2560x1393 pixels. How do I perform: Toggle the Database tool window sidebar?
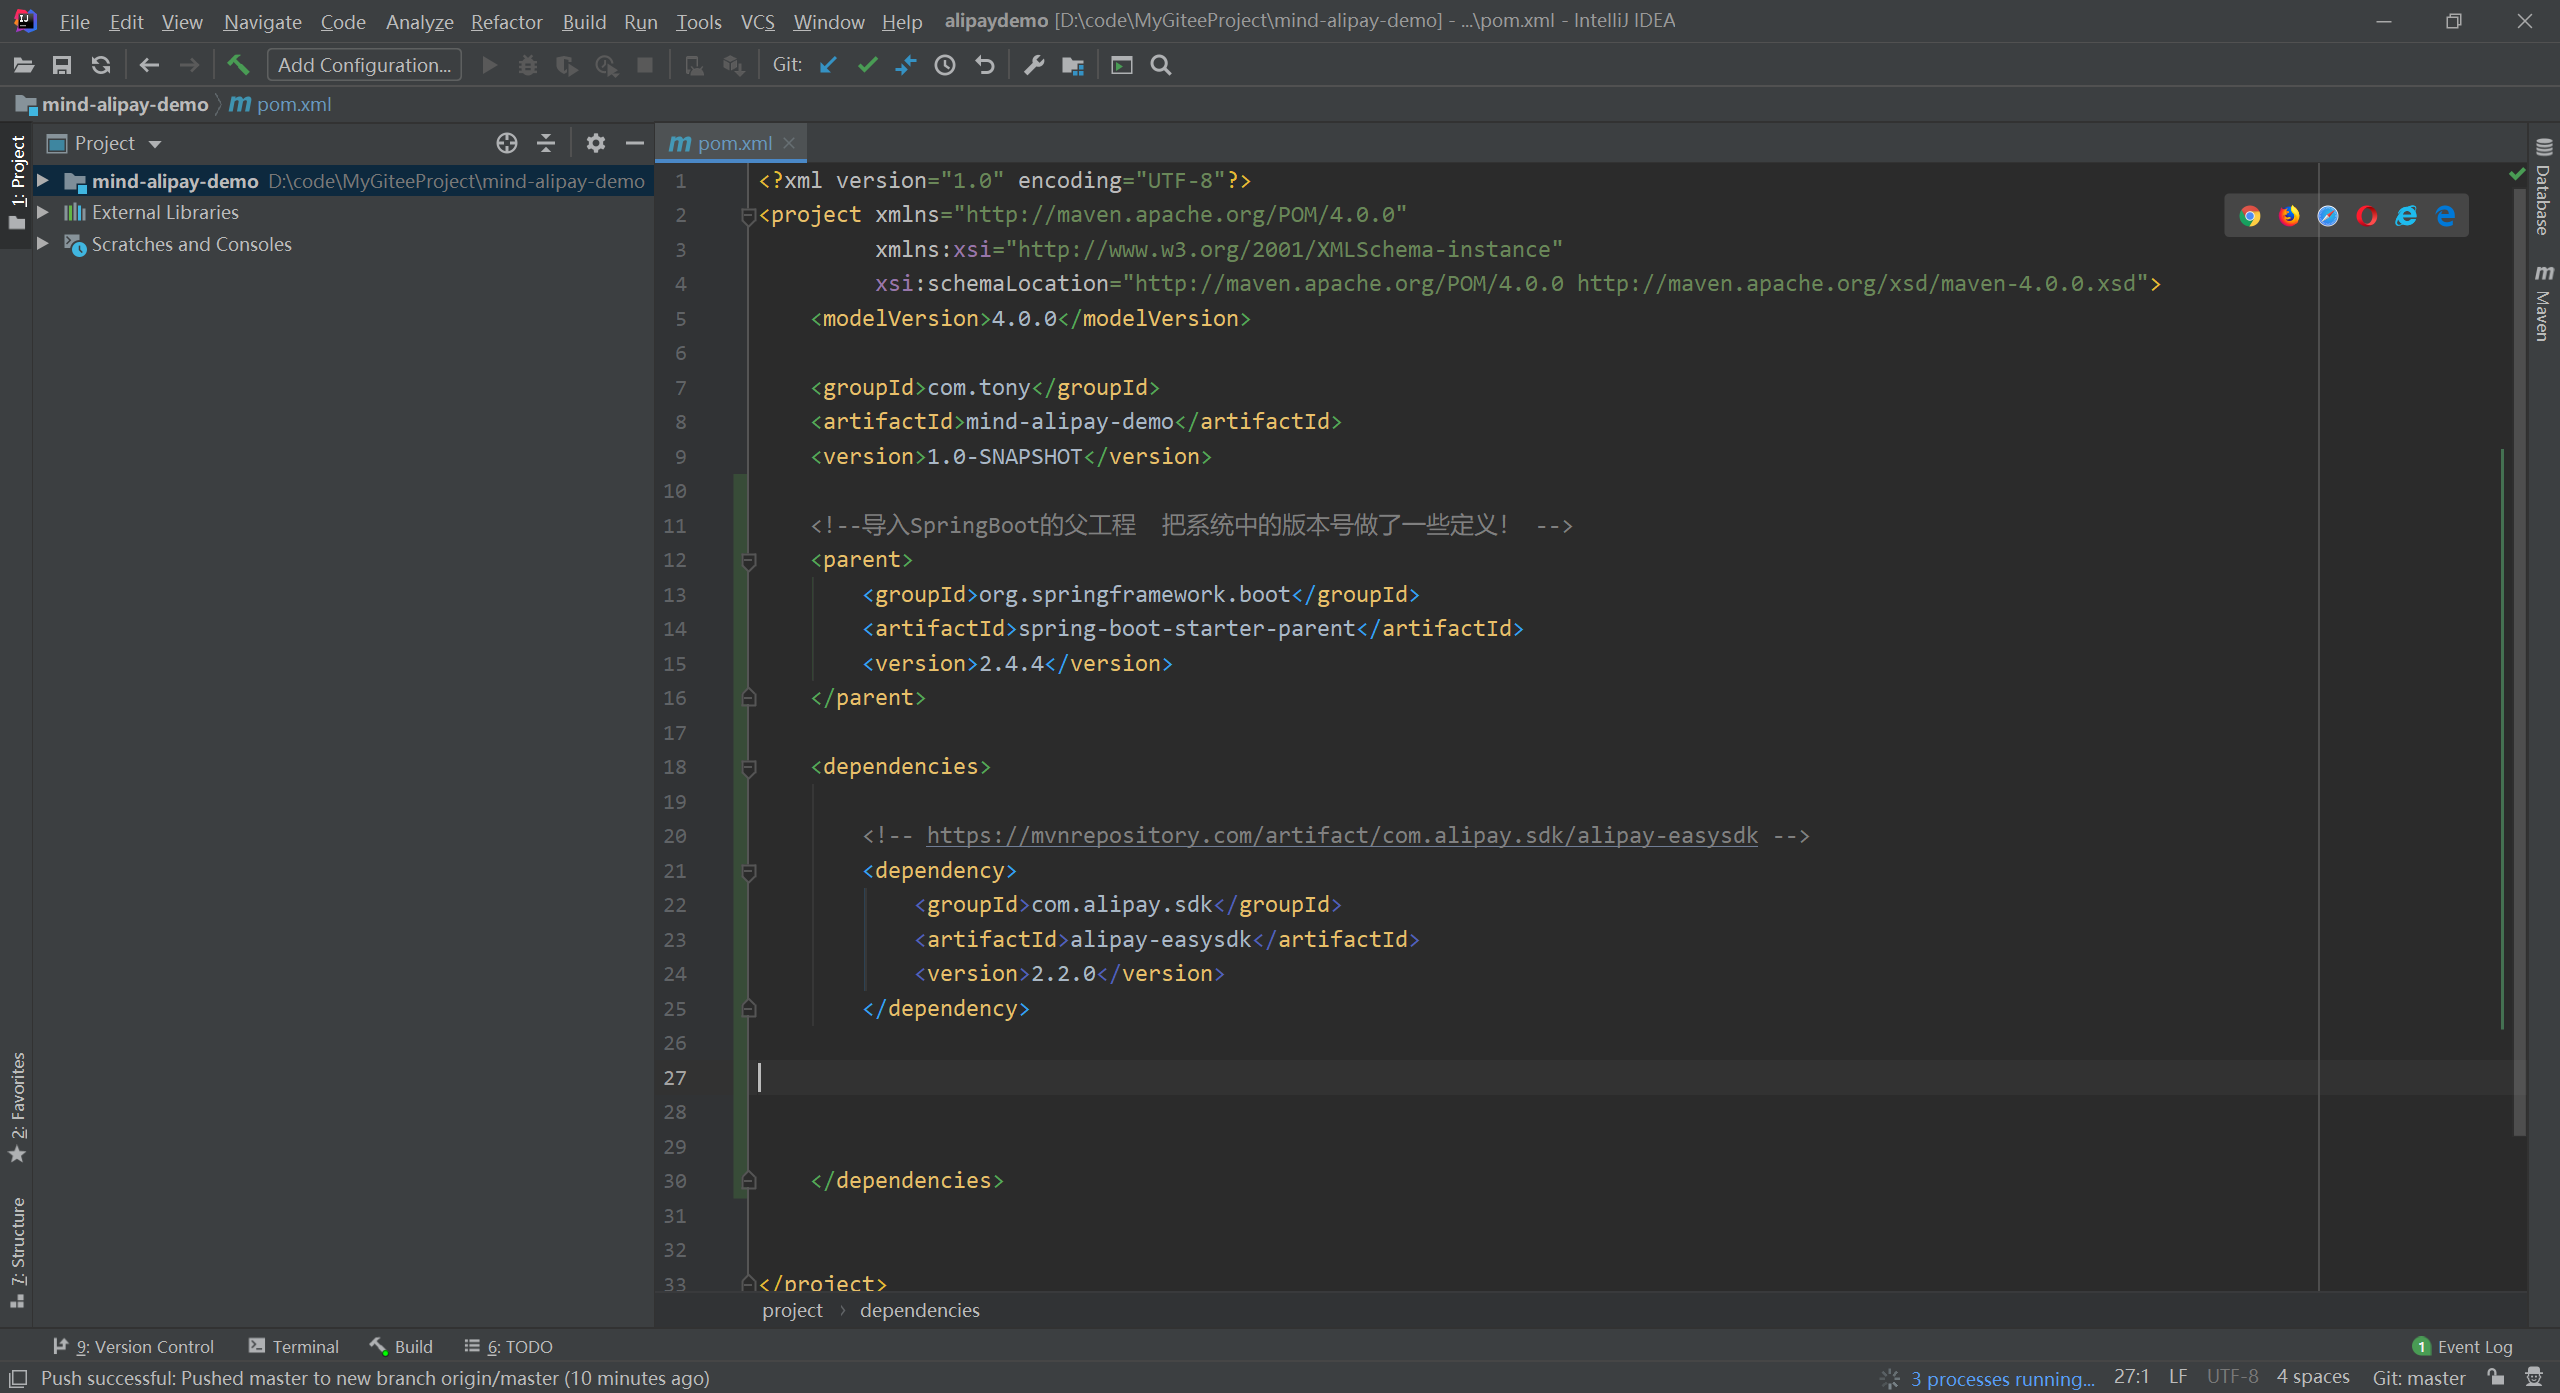pyautogui.click(x=2543, y=190)
